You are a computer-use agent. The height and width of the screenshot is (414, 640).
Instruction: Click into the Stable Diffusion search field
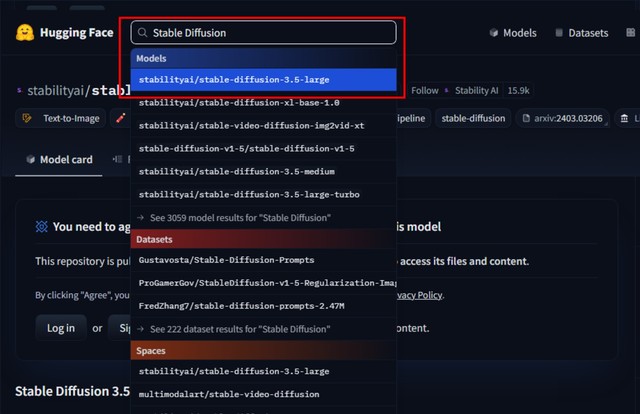(263, 33)
